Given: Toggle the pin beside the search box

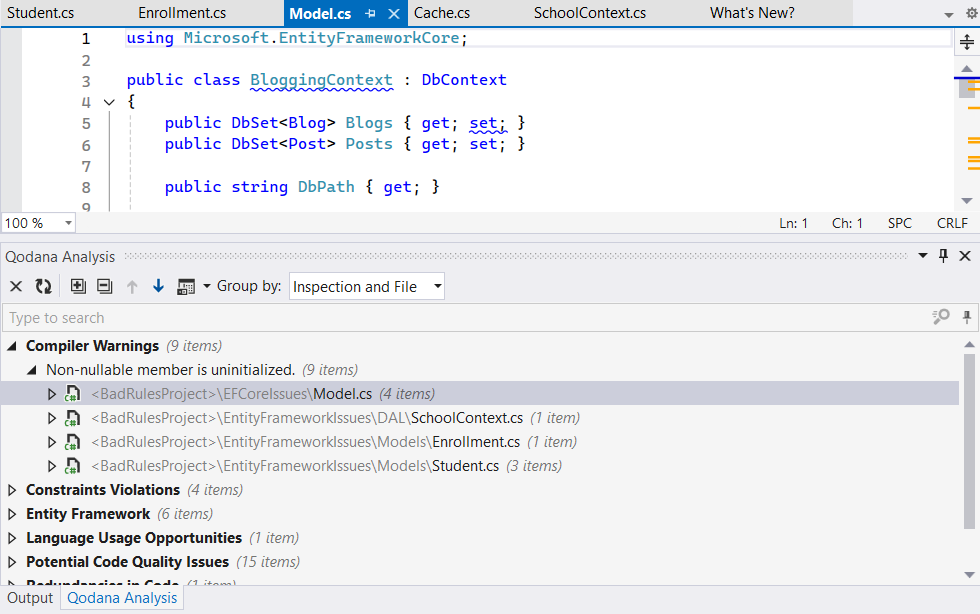Looking at the screenshot, I should point(966,316).
